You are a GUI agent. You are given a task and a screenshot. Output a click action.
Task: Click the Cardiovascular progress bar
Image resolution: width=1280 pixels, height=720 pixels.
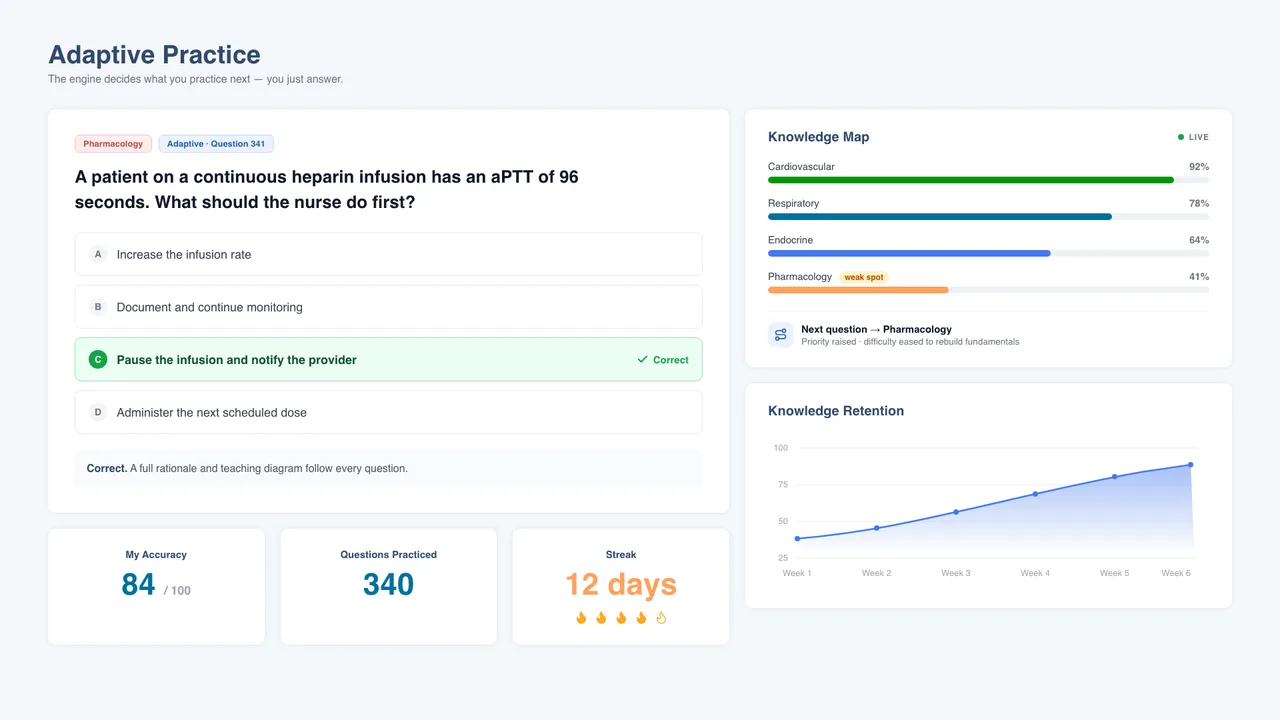point(988,180)
